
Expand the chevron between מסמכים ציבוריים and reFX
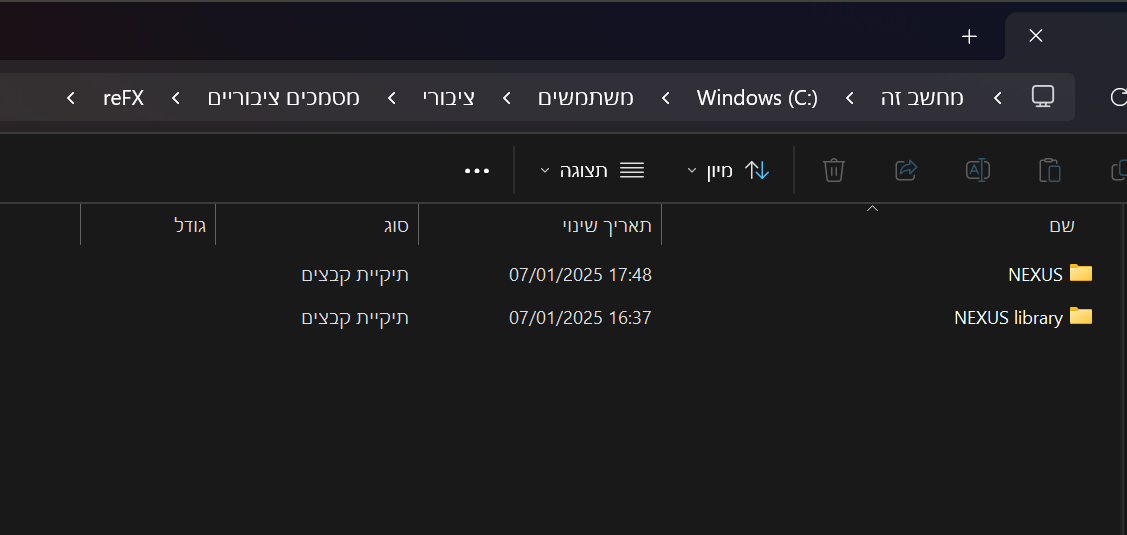point(176,98)
